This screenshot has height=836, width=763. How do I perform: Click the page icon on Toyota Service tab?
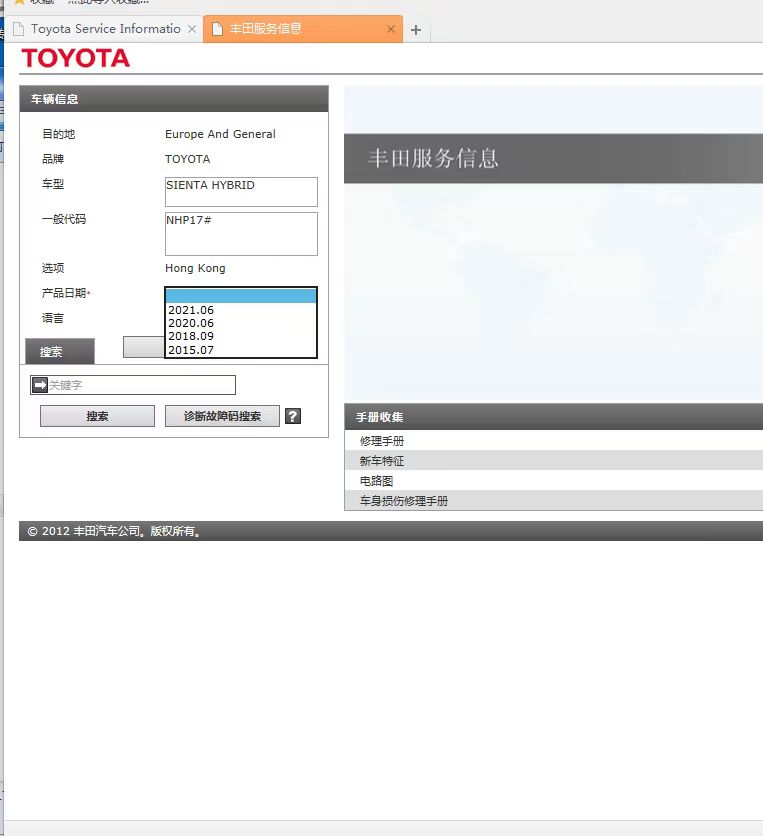[19, 29]
